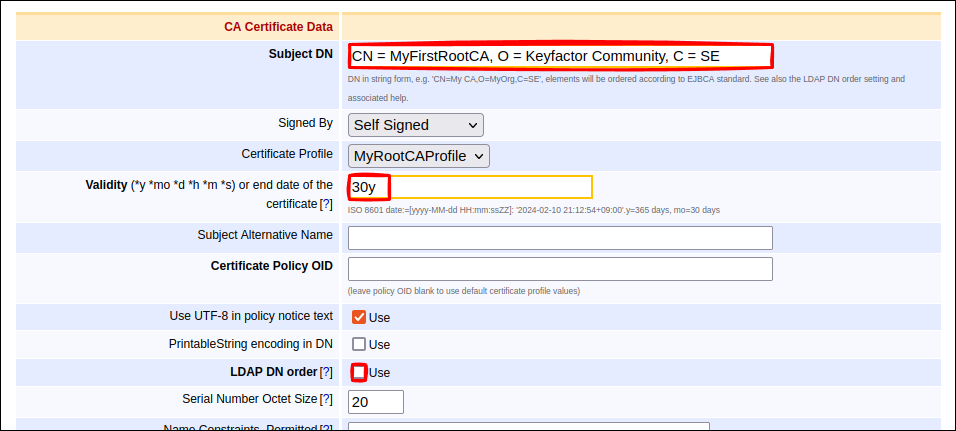Click the Subject Alternative Name field
Image resolution: width=956 pixels, height=431 pixels.
pyautogui.click(x=560, y=238)
